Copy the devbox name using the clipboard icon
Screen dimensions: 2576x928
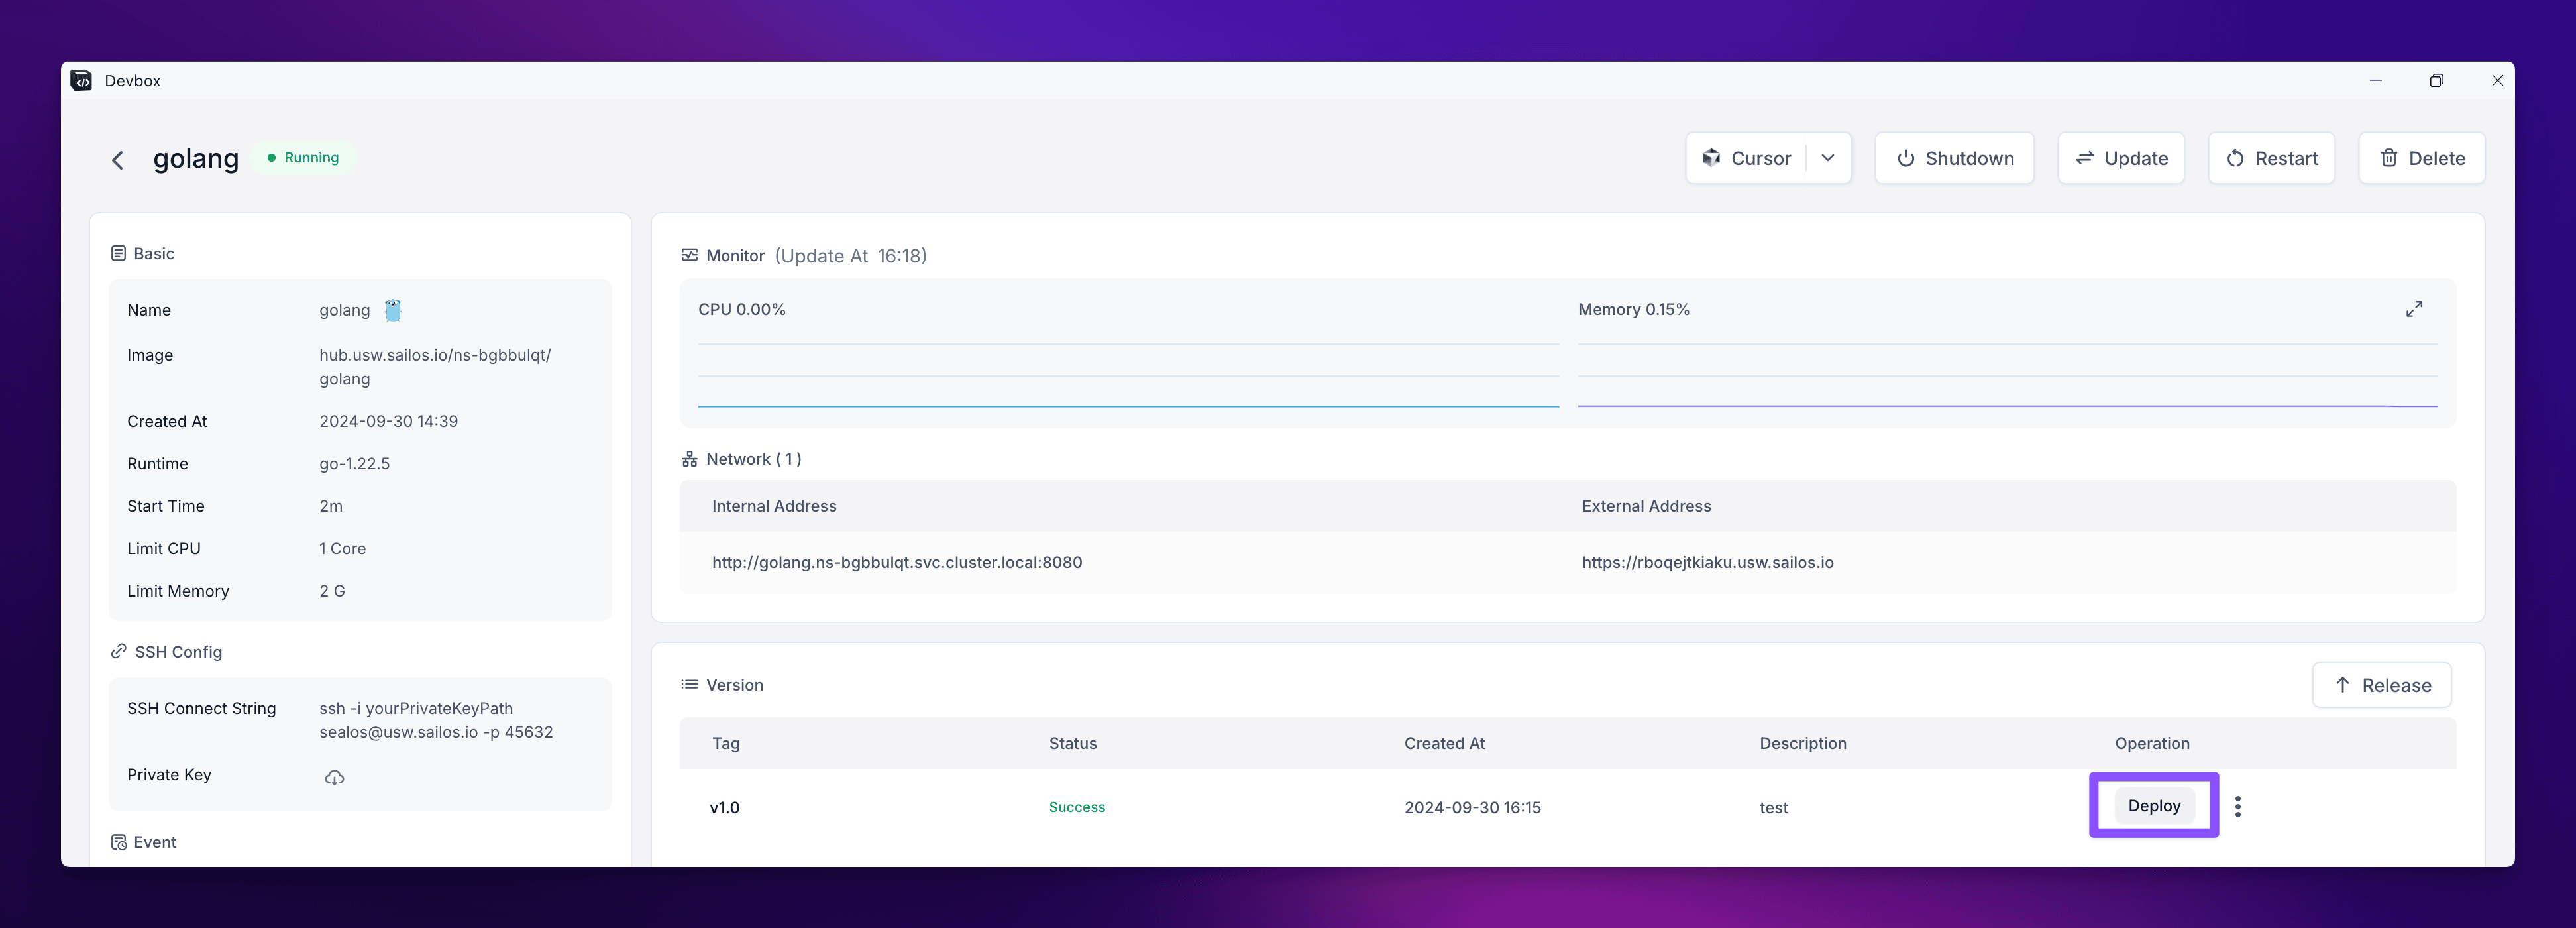point(392,310)
